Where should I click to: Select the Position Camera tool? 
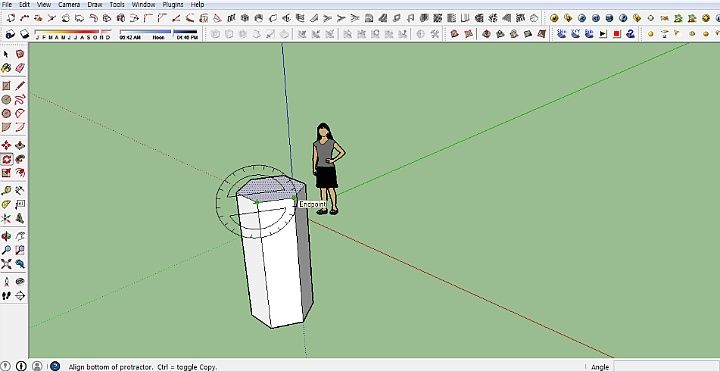(6, 281)
